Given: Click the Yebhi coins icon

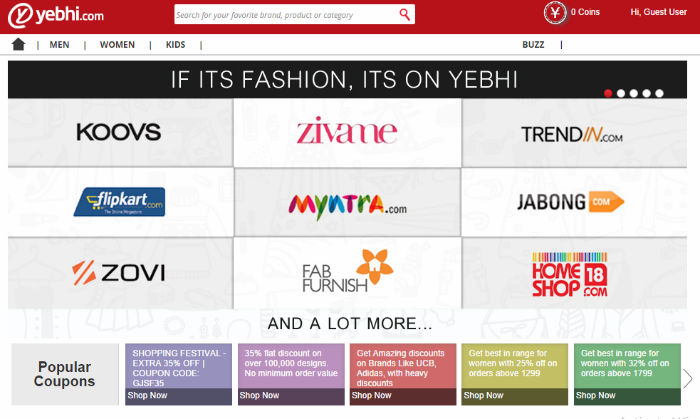Looking at the screenshot, I should pos(555,12).
